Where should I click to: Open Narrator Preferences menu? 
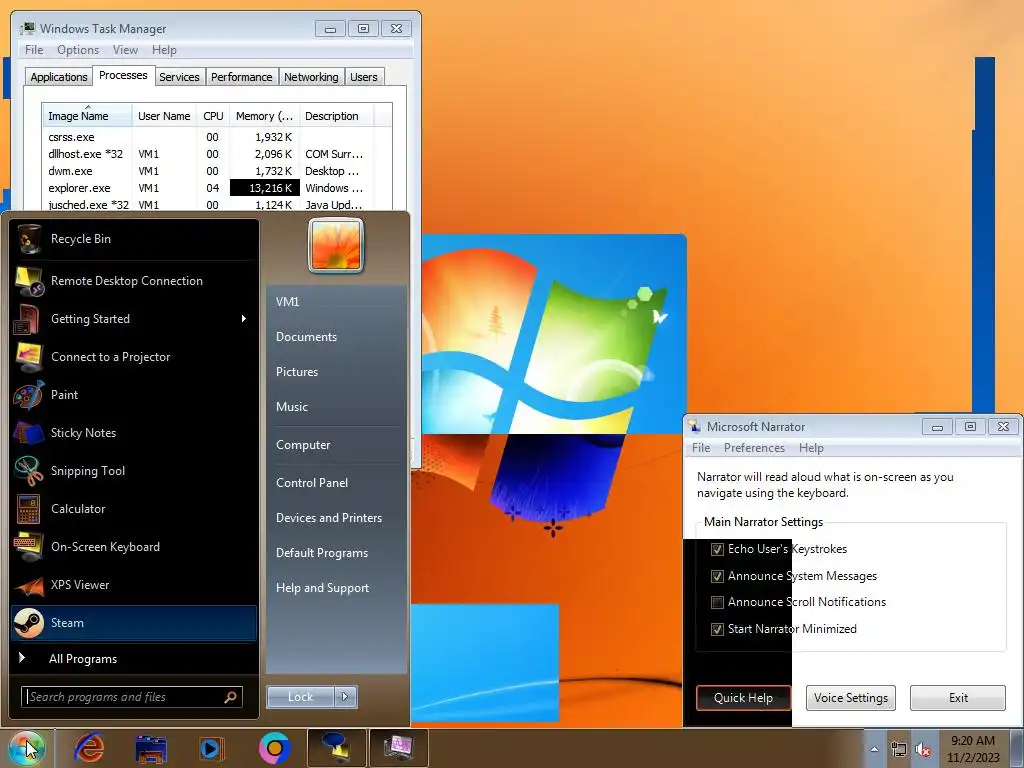pos(754,448)
